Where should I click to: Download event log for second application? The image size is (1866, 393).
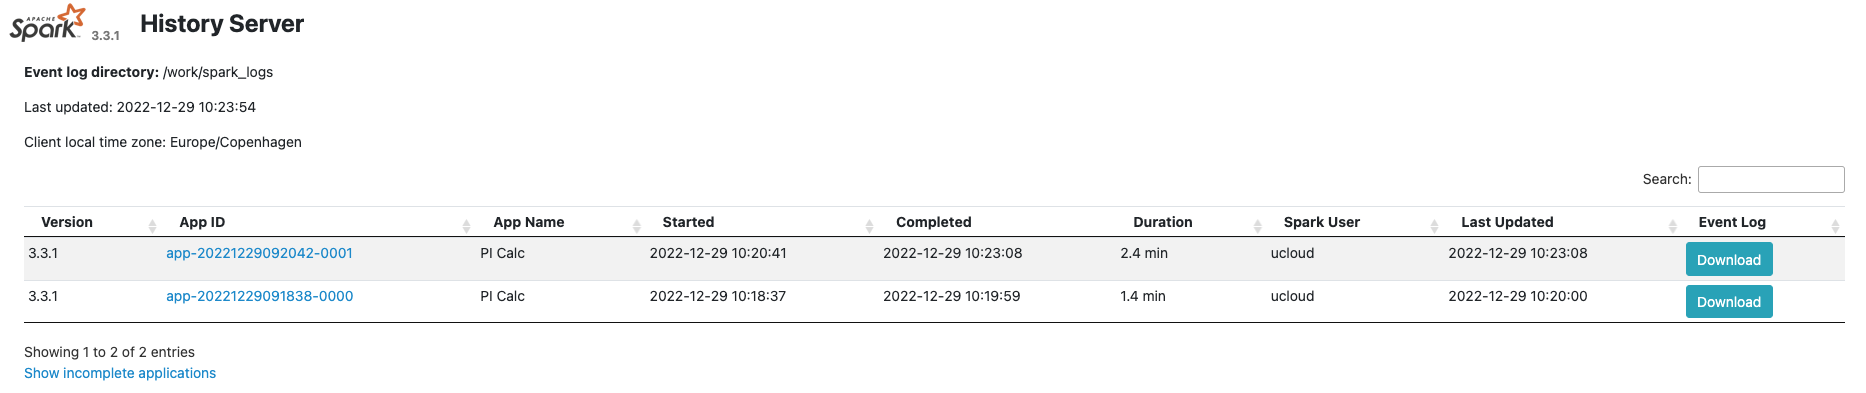pyautogui.click(x=1728, y=301)
